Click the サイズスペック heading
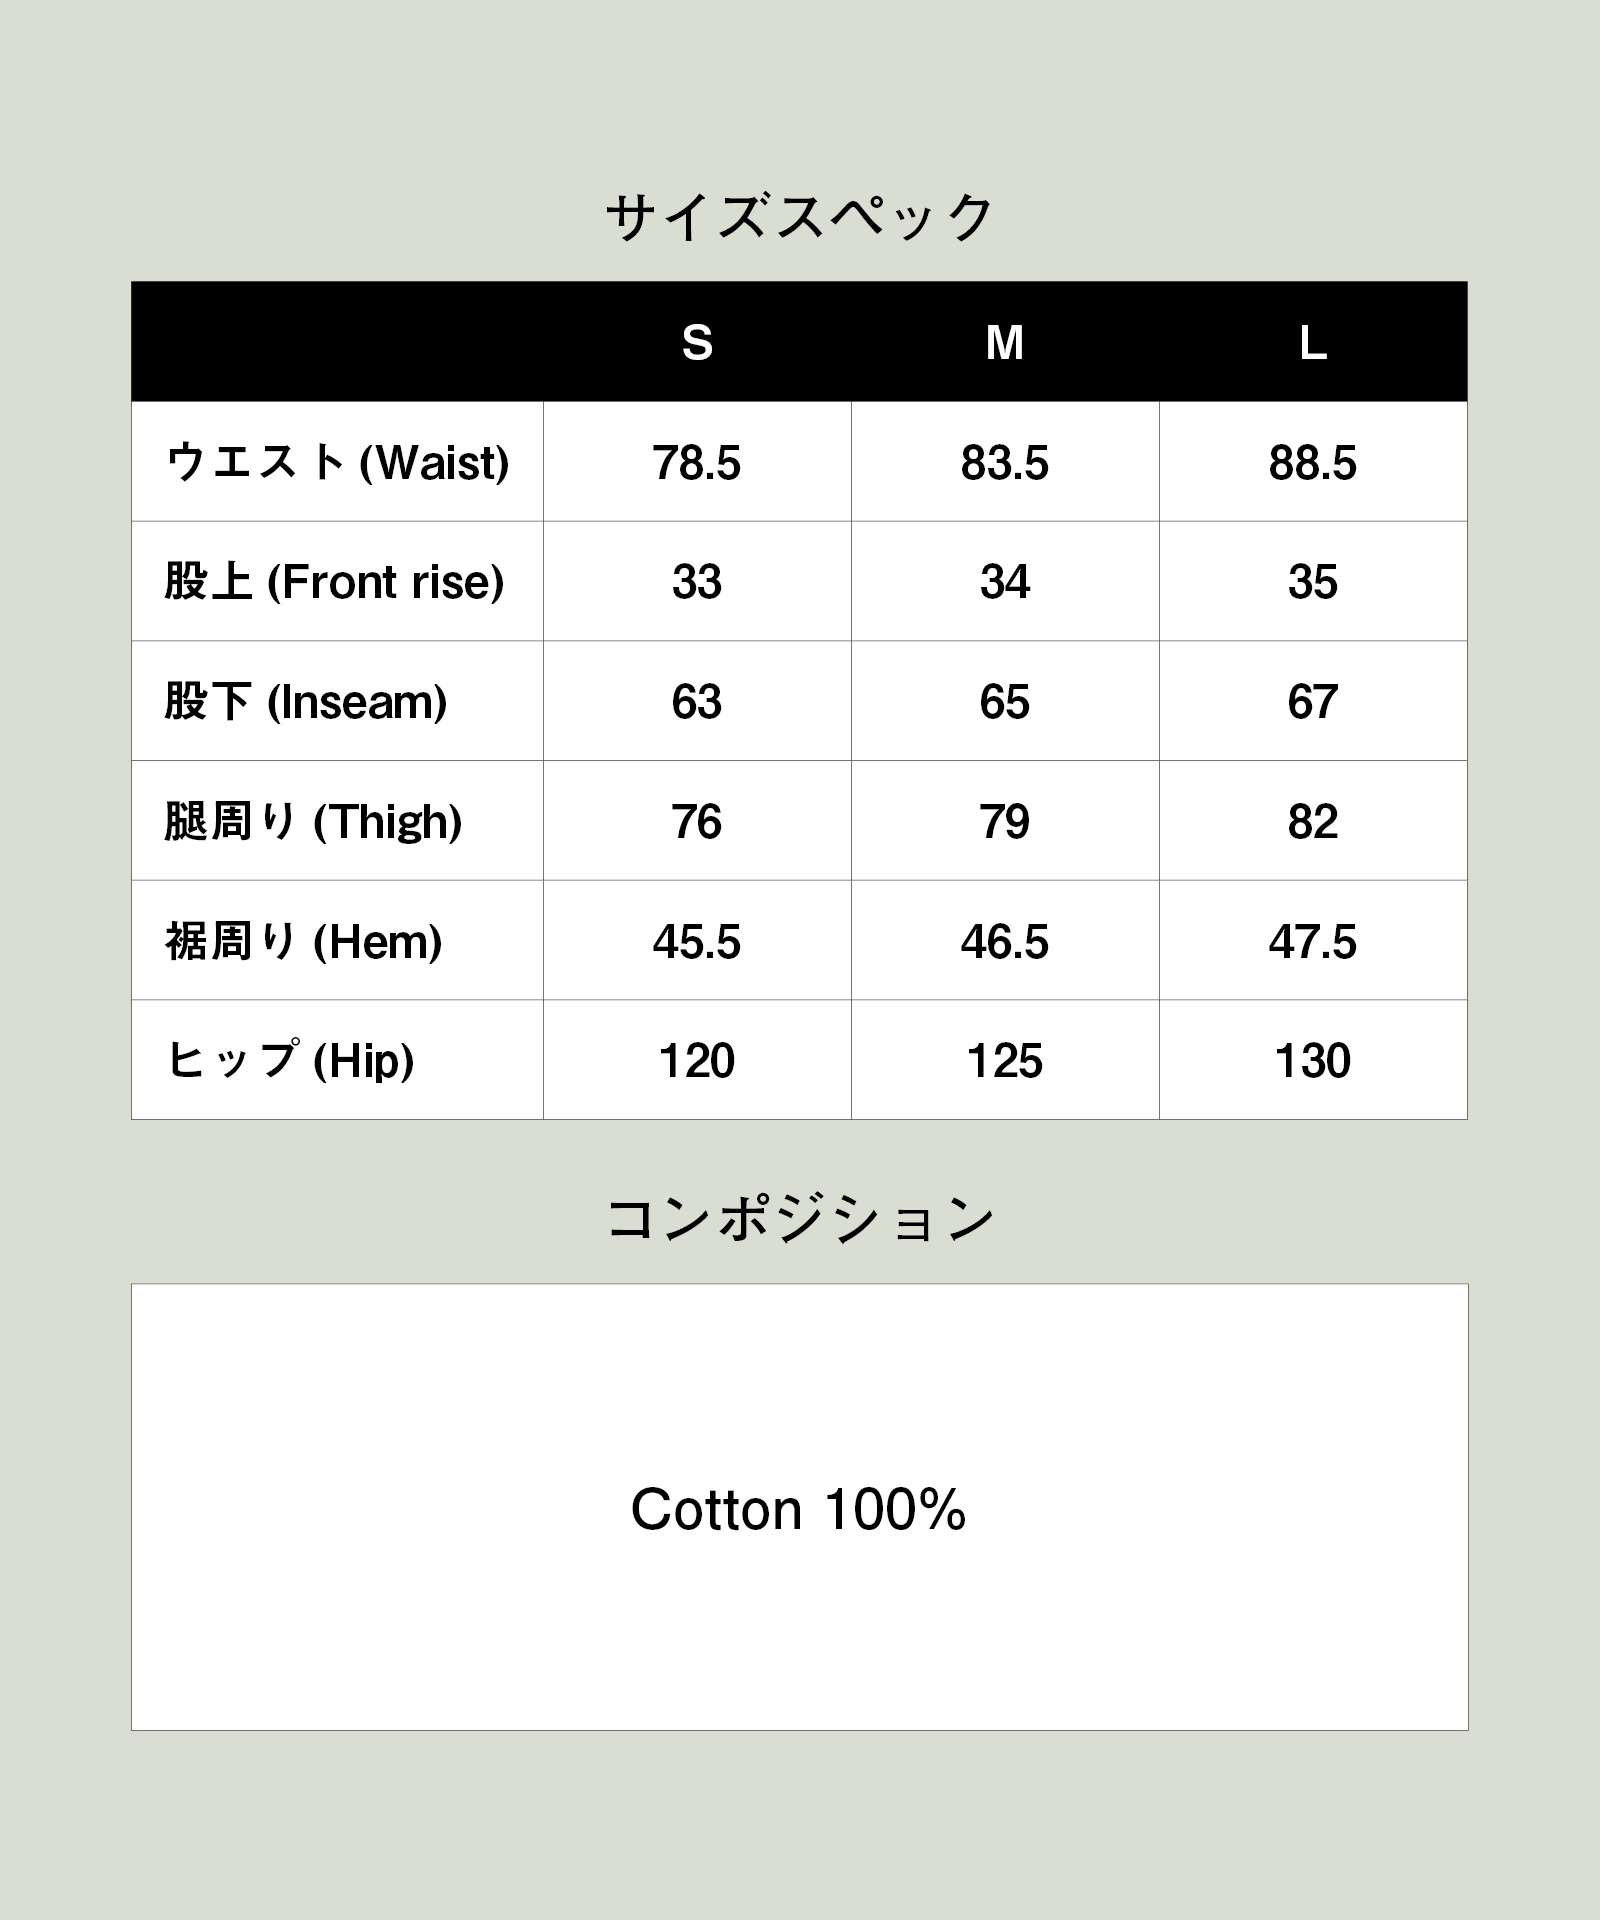This screenshot has width=1600, height=1920. [x=799, y=217]
